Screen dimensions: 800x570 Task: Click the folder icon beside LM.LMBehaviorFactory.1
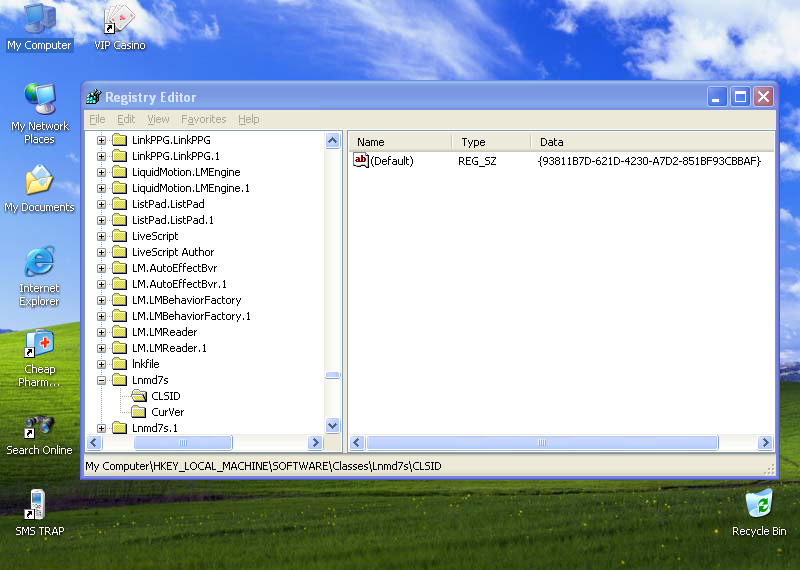click(119, 316)
